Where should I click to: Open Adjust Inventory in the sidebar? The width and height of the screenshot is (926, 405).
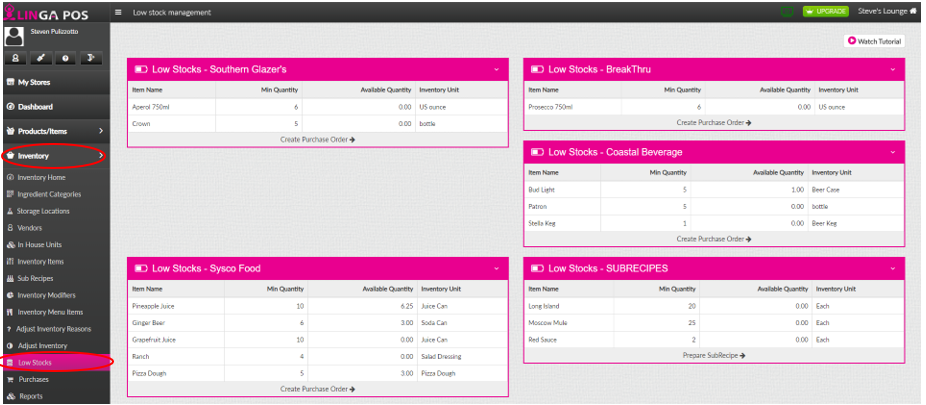point(42,345)
